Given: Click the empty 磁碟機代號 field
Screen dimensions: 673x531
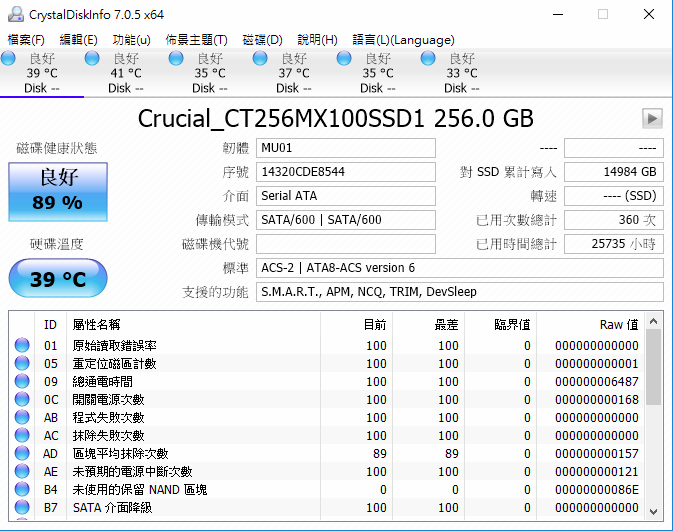Looking at the screenshot, I should [x=346, y=244].
